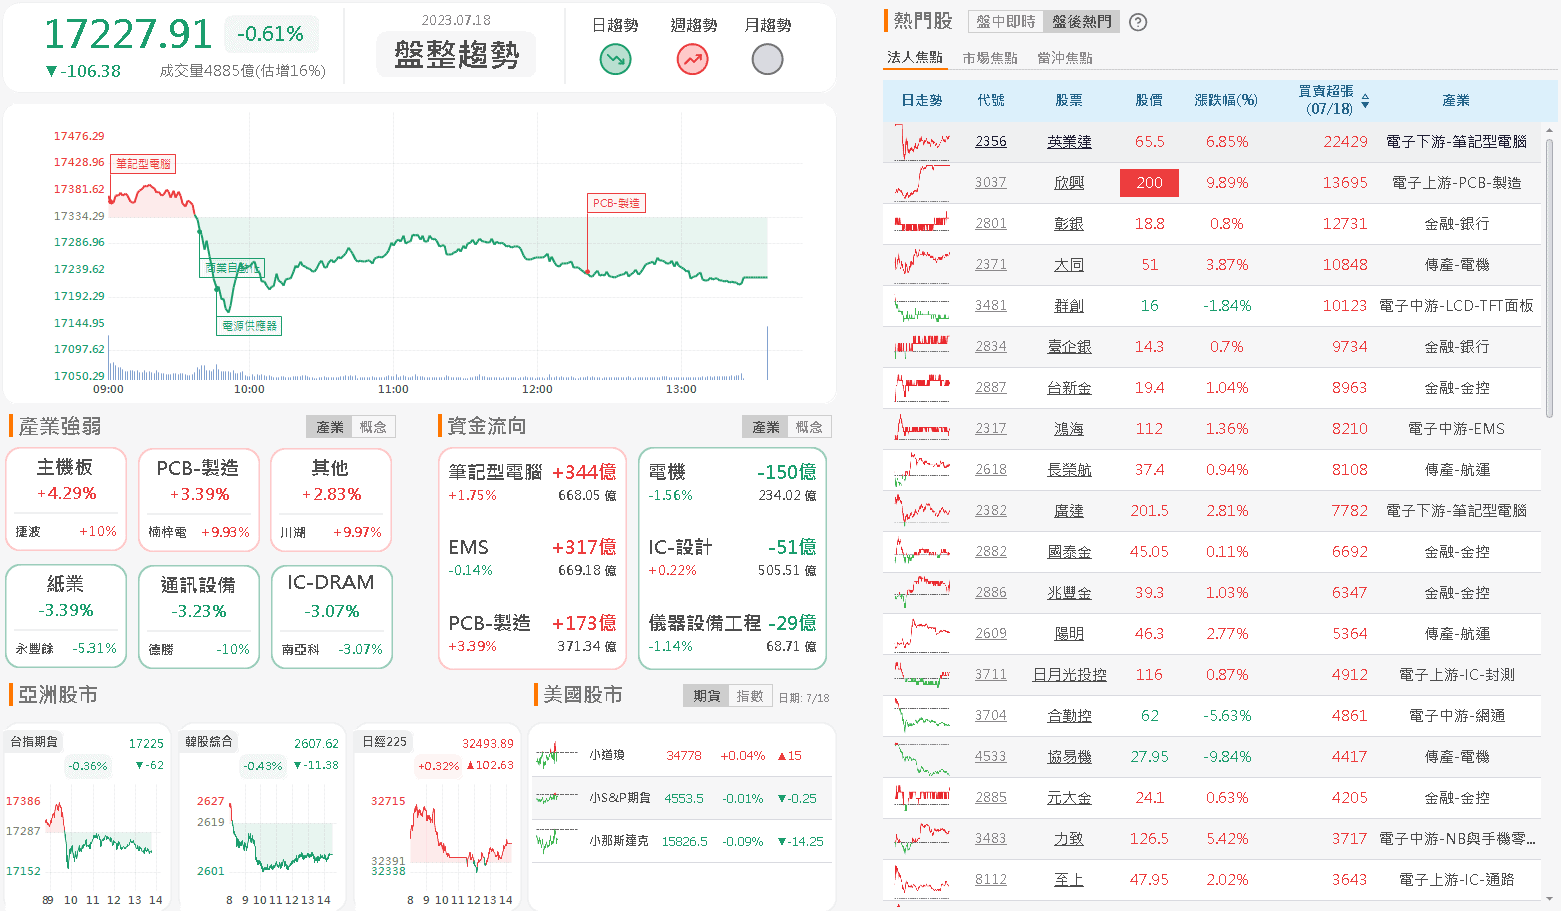
Task: Click the 電源供應器 marker on index chart
Action: 249,326
